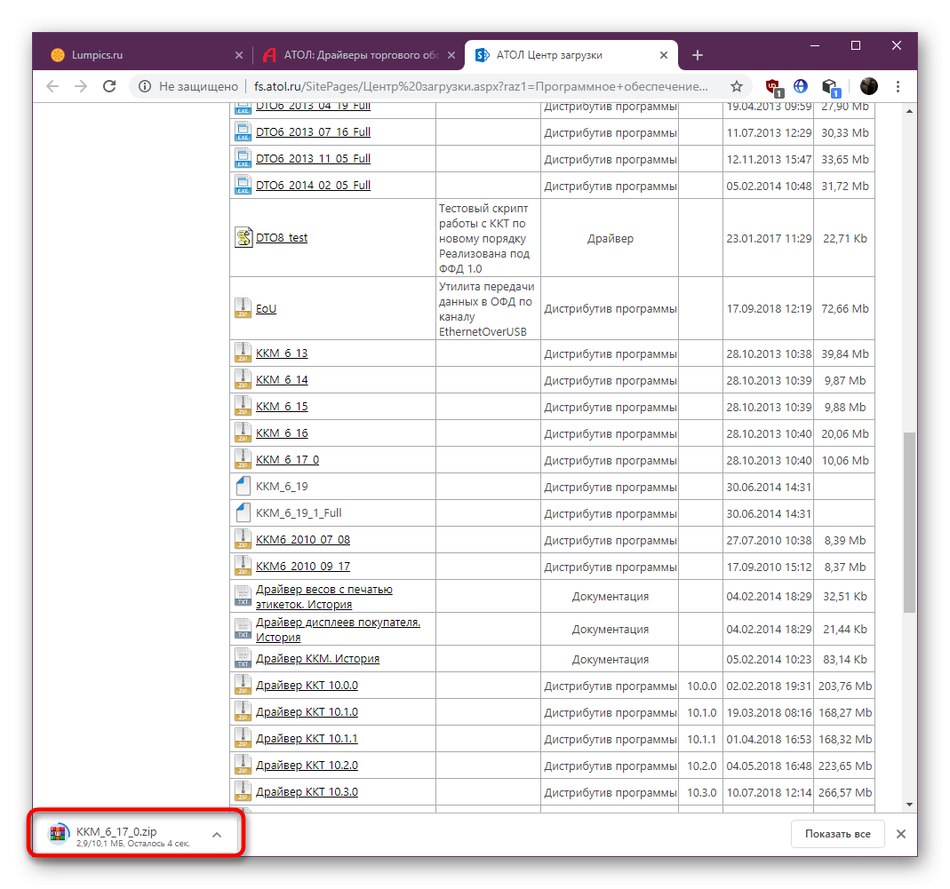Open the KKM6_2010_07_08 link
Viewport: 950px width, 889px height.
point(302,540)
